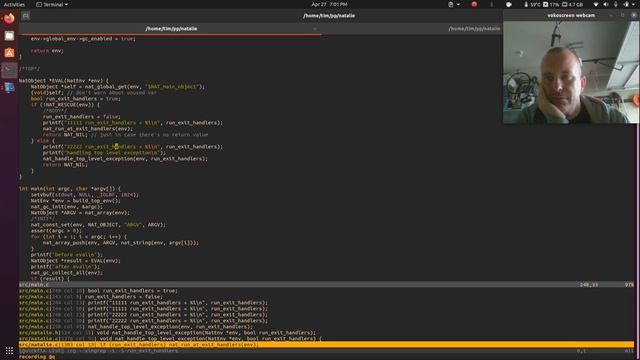Viewport: 640px width, 360px height.
Task: Click the microphone indicator in top bar
Action: pos(616,4)
